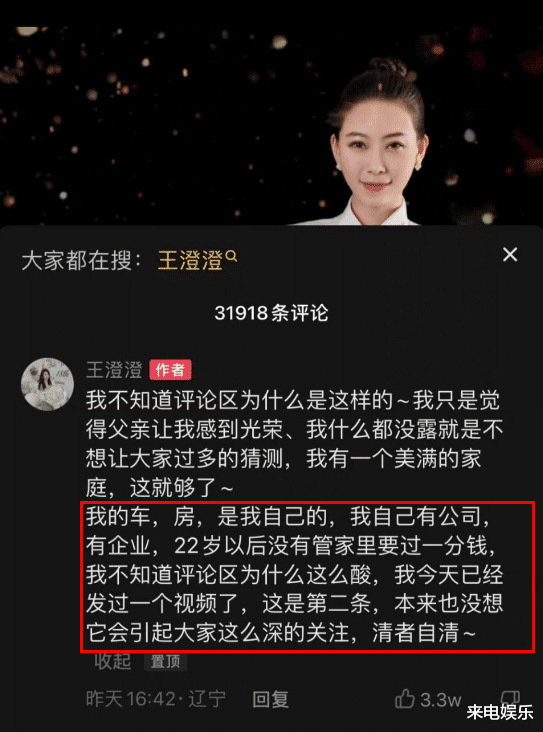Image resolution: width=543 pixels, height=732 pixels.
Task: Tap the 3.3w like count
Action: click(441, 699)
